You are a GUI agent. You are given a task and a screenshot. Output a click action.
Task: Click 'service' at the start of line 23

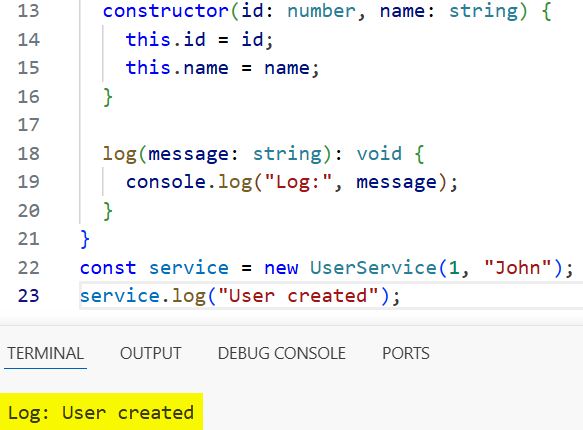pyautogui.click(x=120, y=296)
